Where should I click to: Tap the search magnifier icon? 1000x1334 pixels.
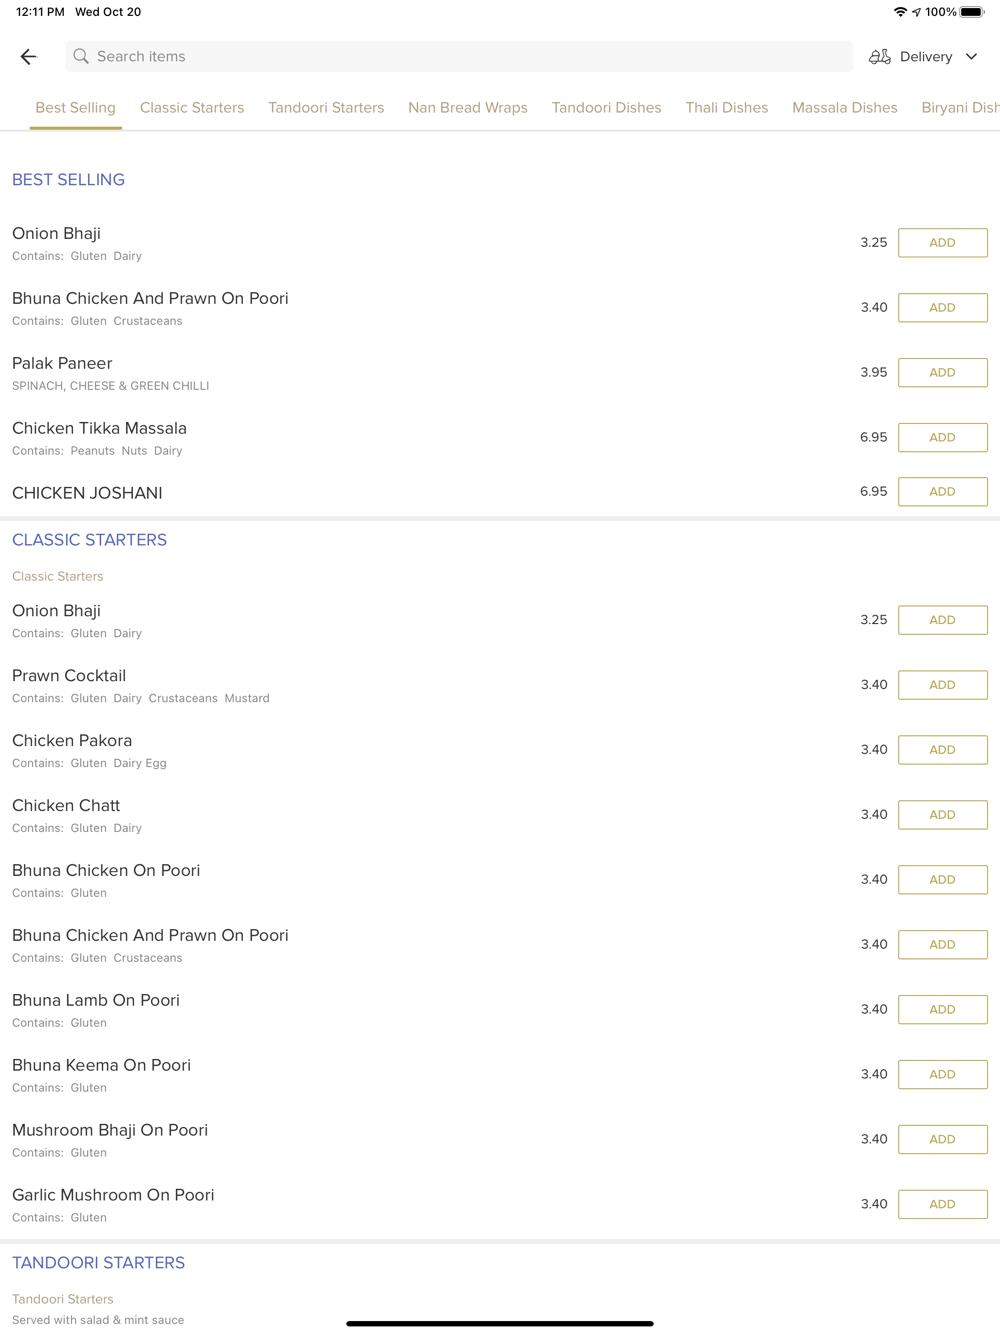[x=81, y=57]
